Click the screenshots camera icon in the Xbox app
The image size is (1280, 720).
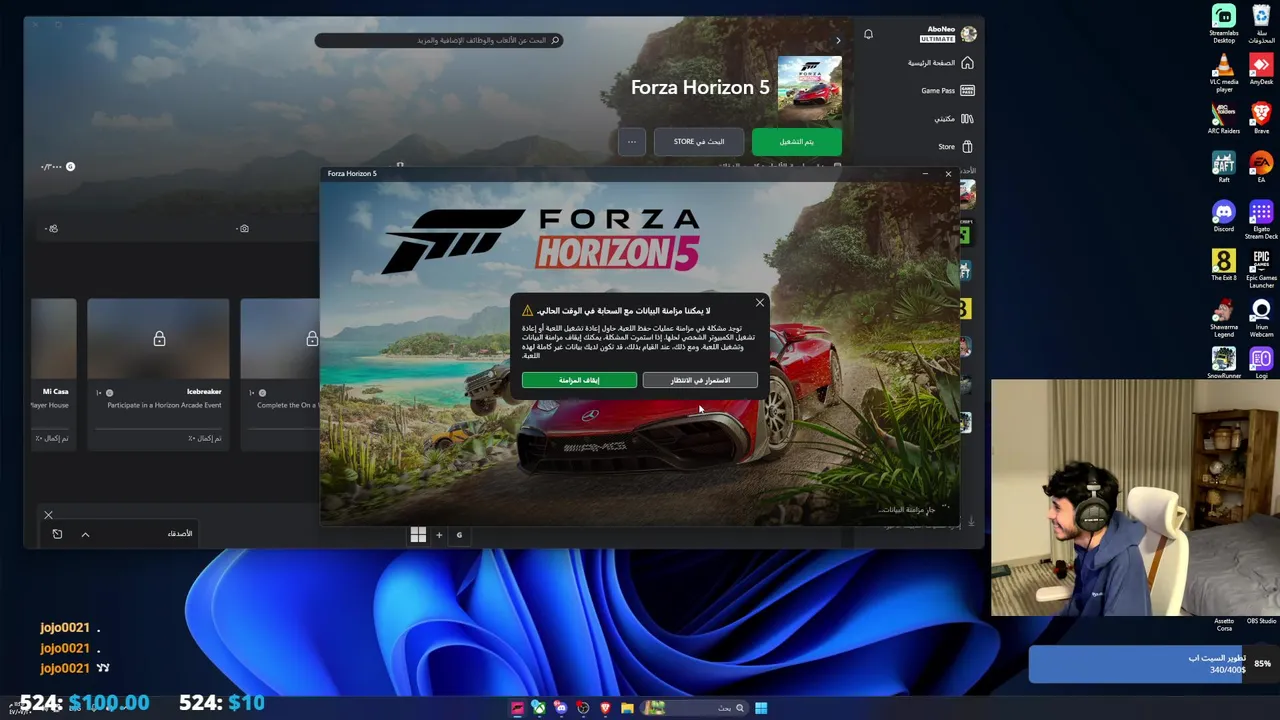pos(243,229)
